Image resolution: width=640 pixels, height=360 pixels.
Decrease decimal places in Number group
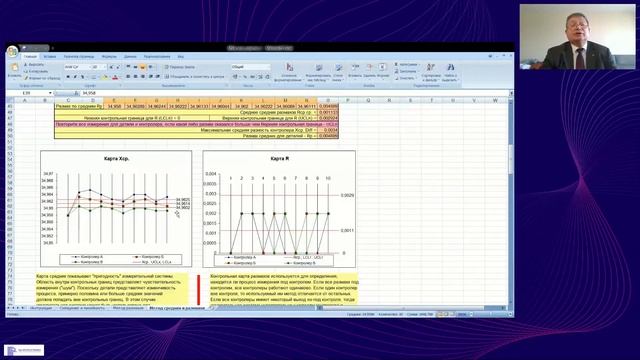coord(267,77)
